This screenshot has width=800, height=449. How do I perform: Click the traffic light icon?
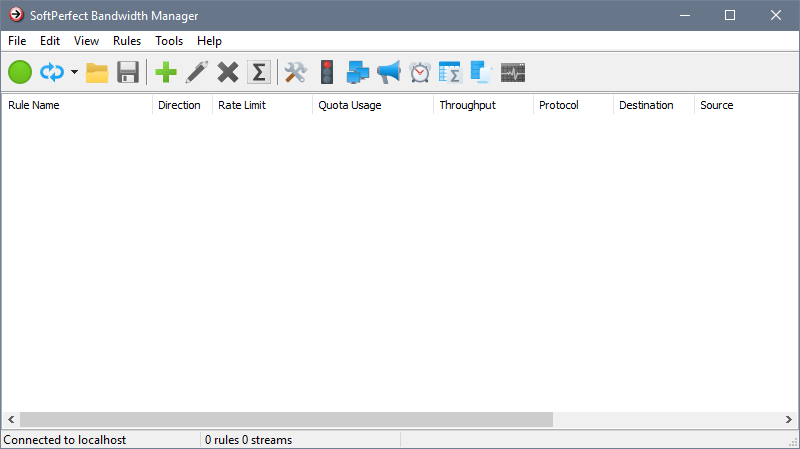point(327,72)
